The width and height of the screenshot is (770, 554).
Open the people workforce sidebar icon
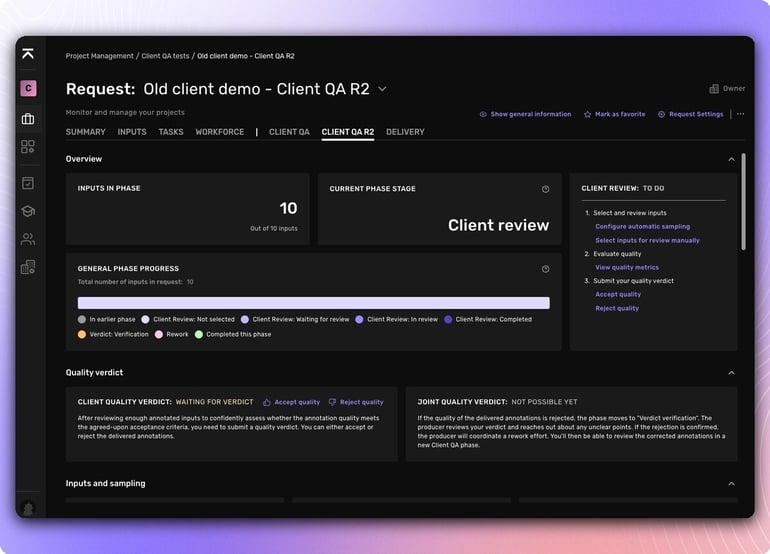pos(28,239)
